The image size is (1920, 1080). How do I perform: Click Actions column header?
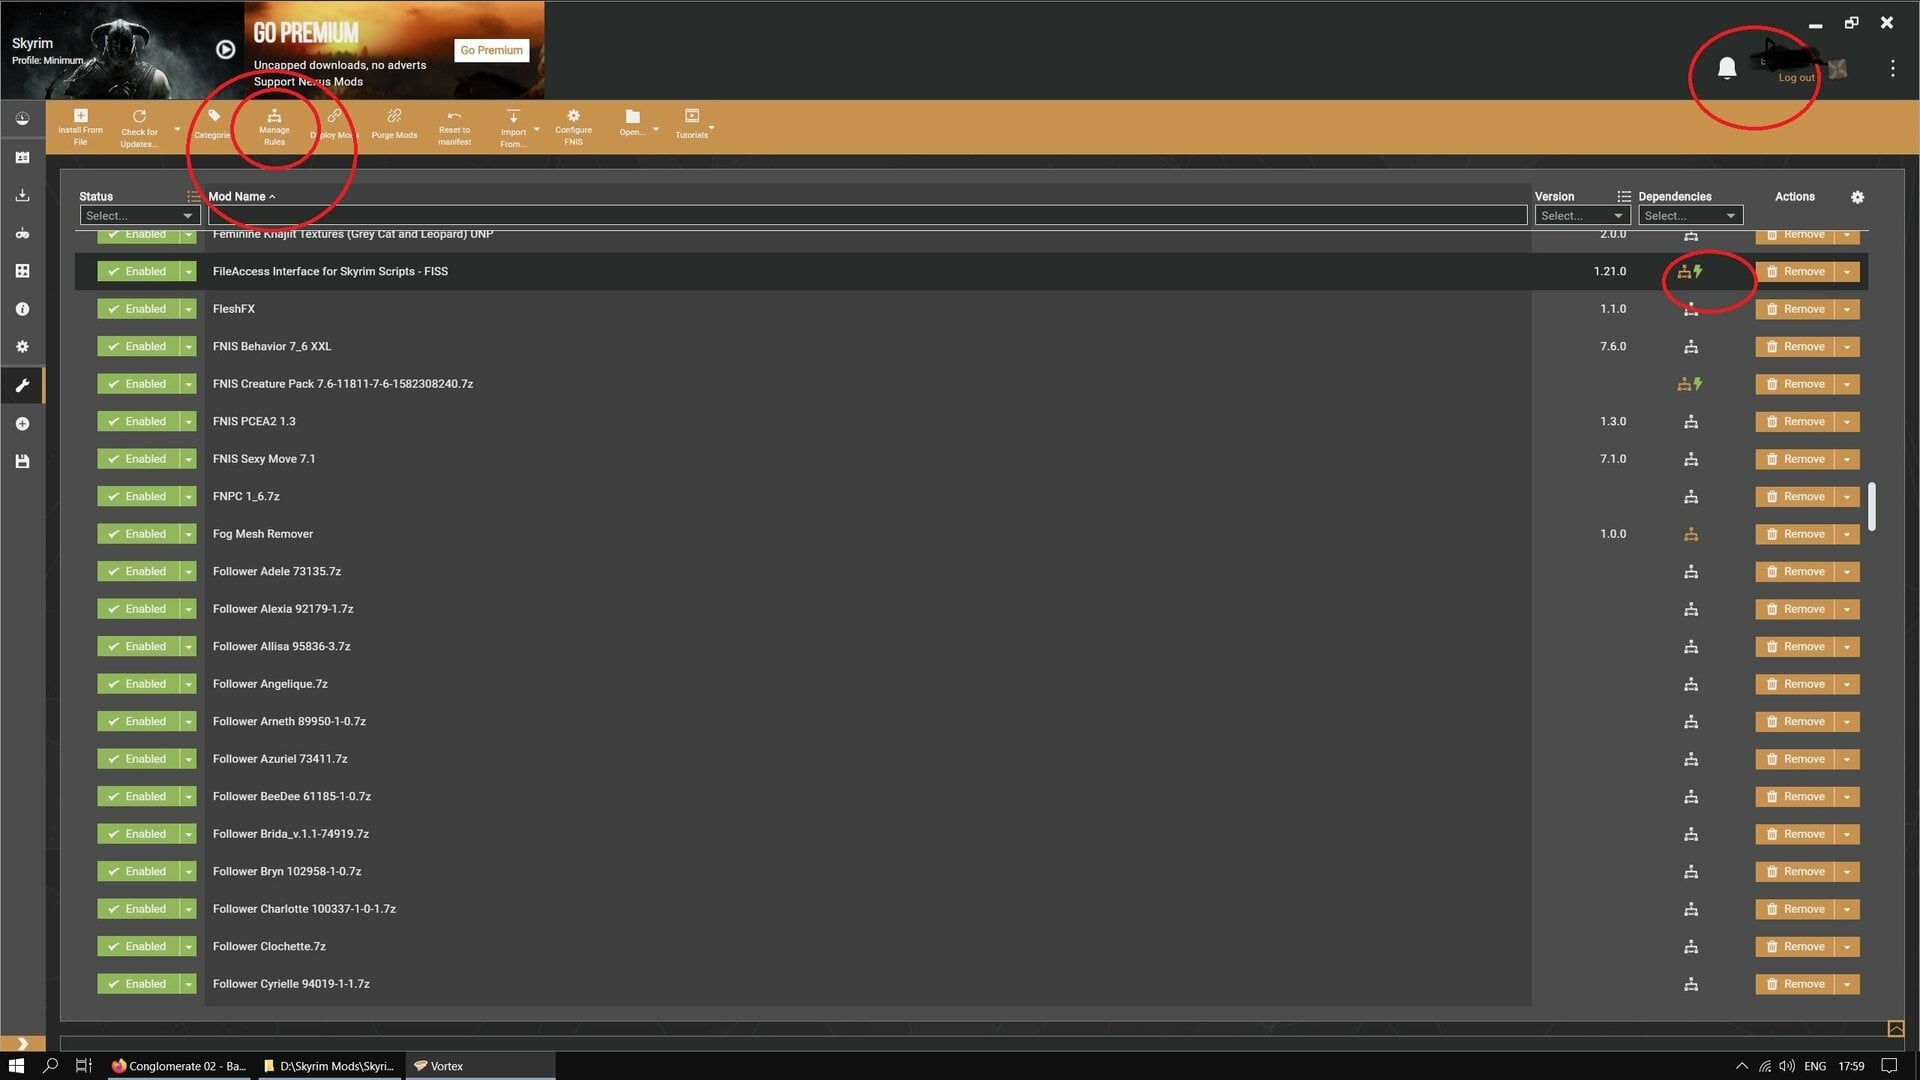1794,196
